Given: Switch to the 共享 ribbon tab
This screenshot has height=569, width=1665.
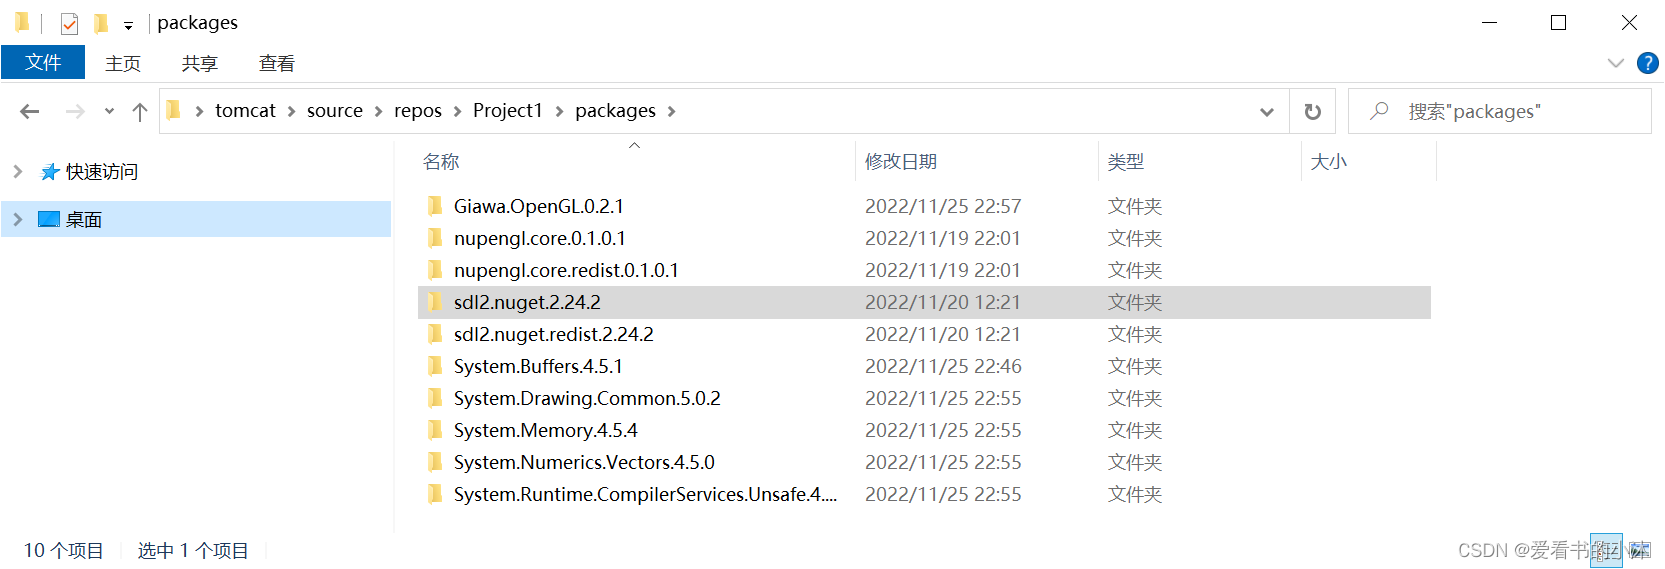Looking at the screenshot, I should pyautogui.click(x=200, y=63).
